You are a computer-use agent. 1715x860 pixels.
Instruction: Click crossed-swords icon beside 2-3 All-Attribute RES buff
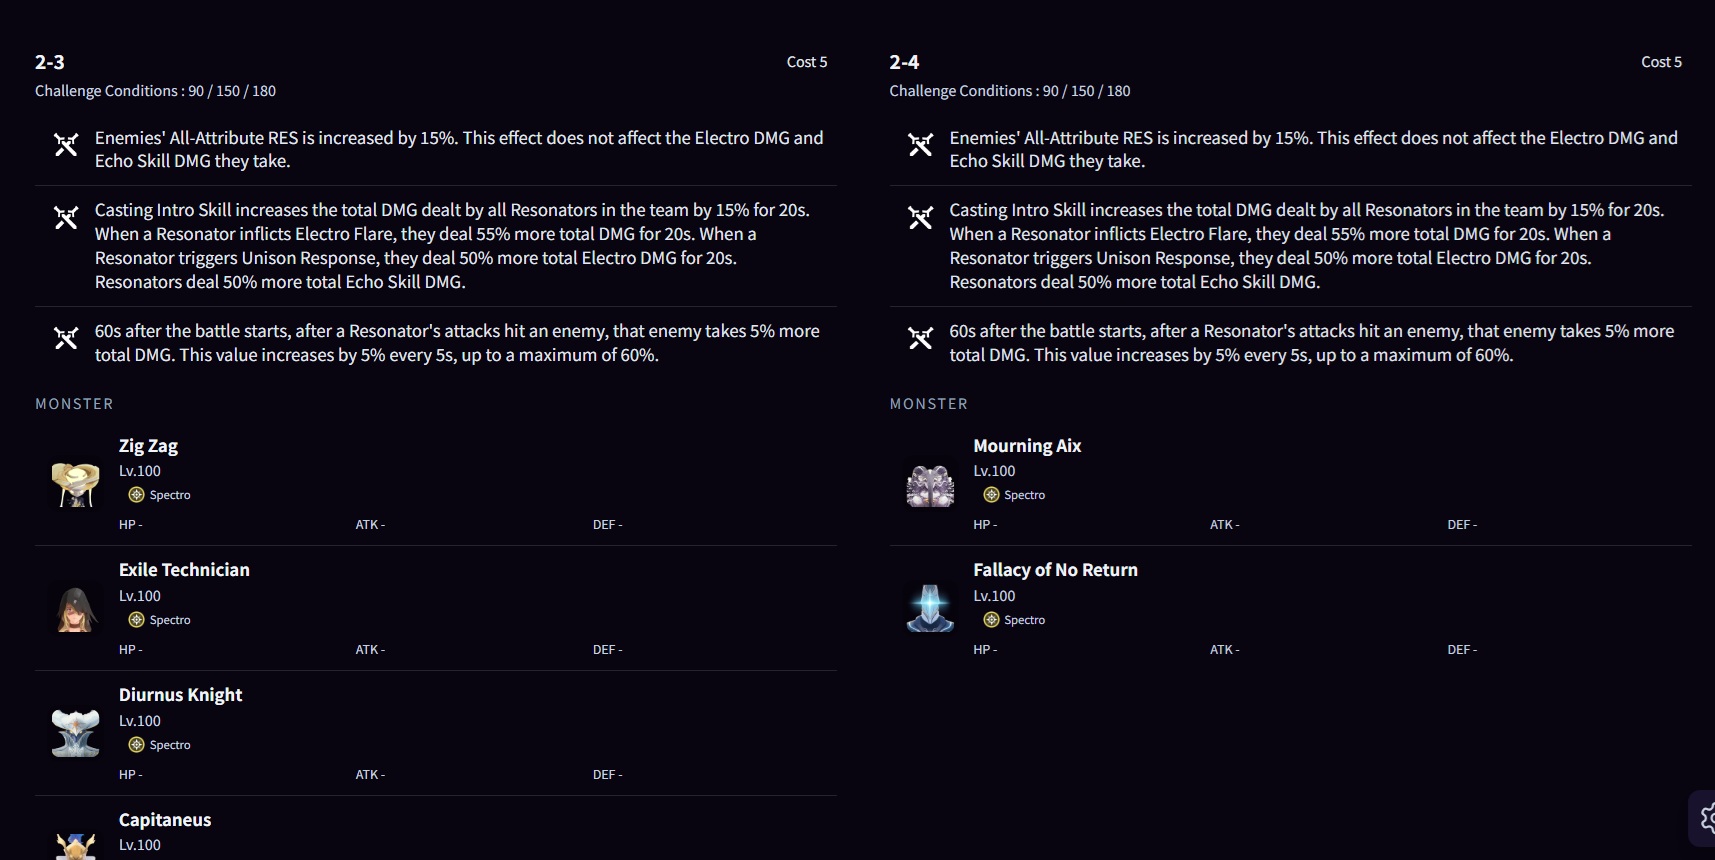[x=66, y=145]
